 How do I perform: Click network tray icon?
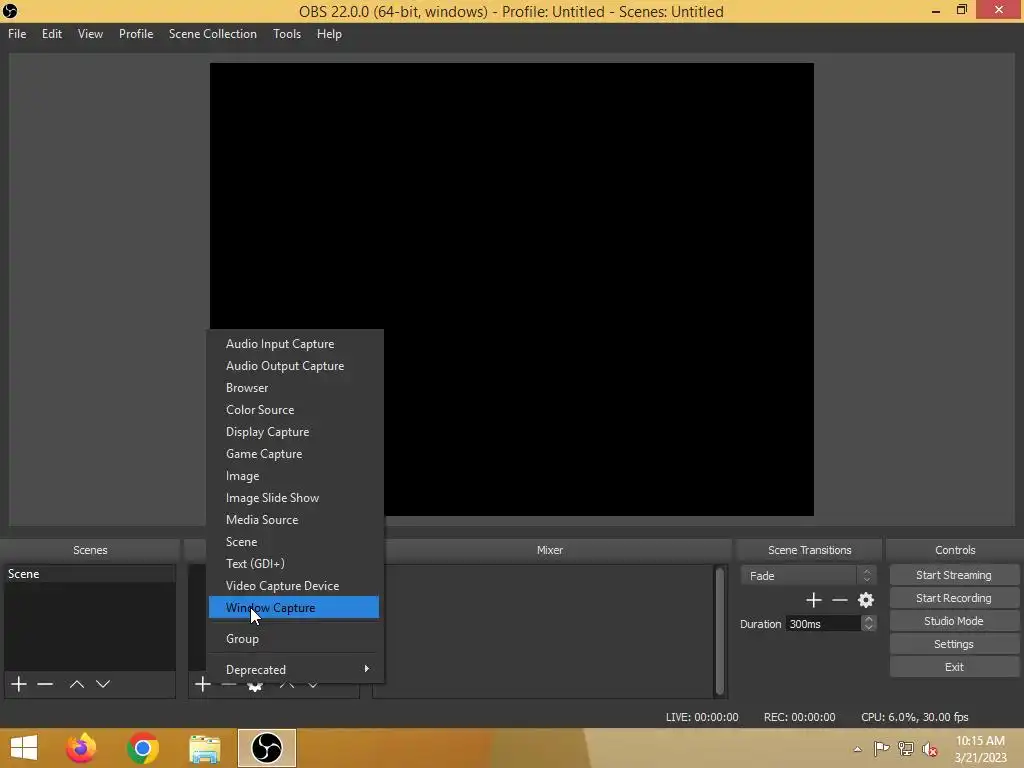click(906, 749)
